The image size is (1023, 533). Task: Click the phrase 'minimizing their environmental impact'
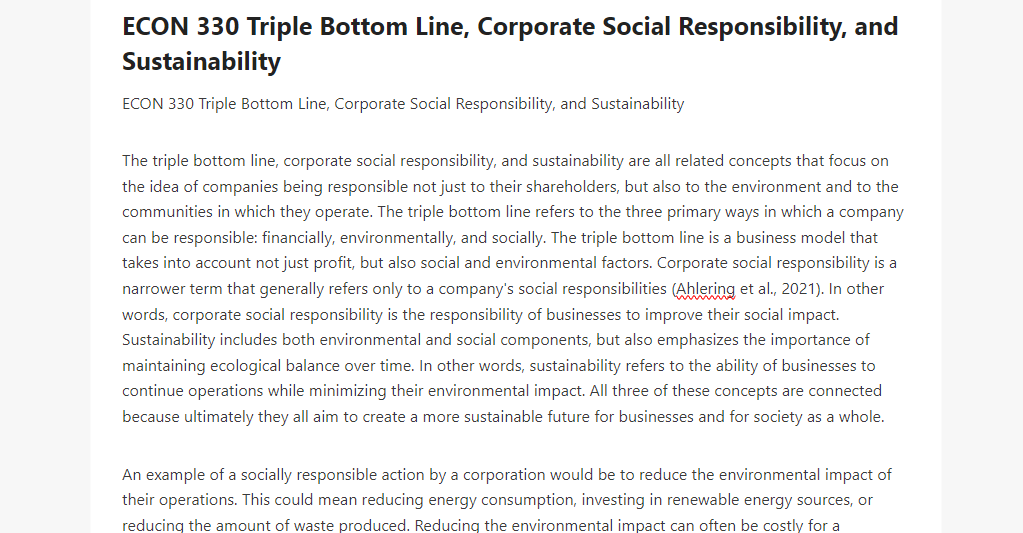tap(446, 391)
